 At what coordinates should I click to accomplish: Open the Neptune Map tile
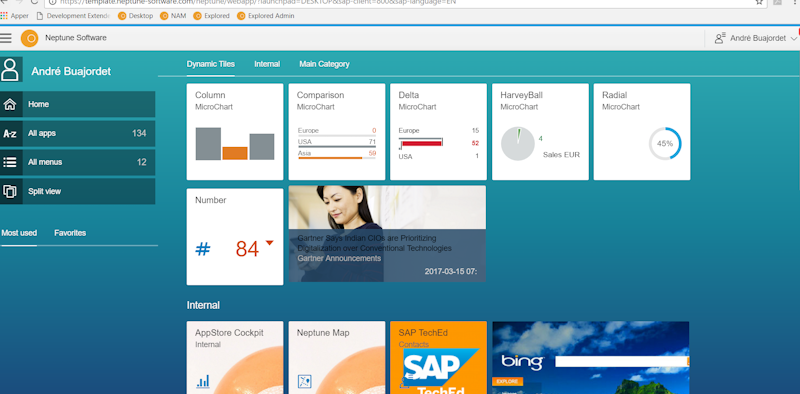[x=337, y=357]
